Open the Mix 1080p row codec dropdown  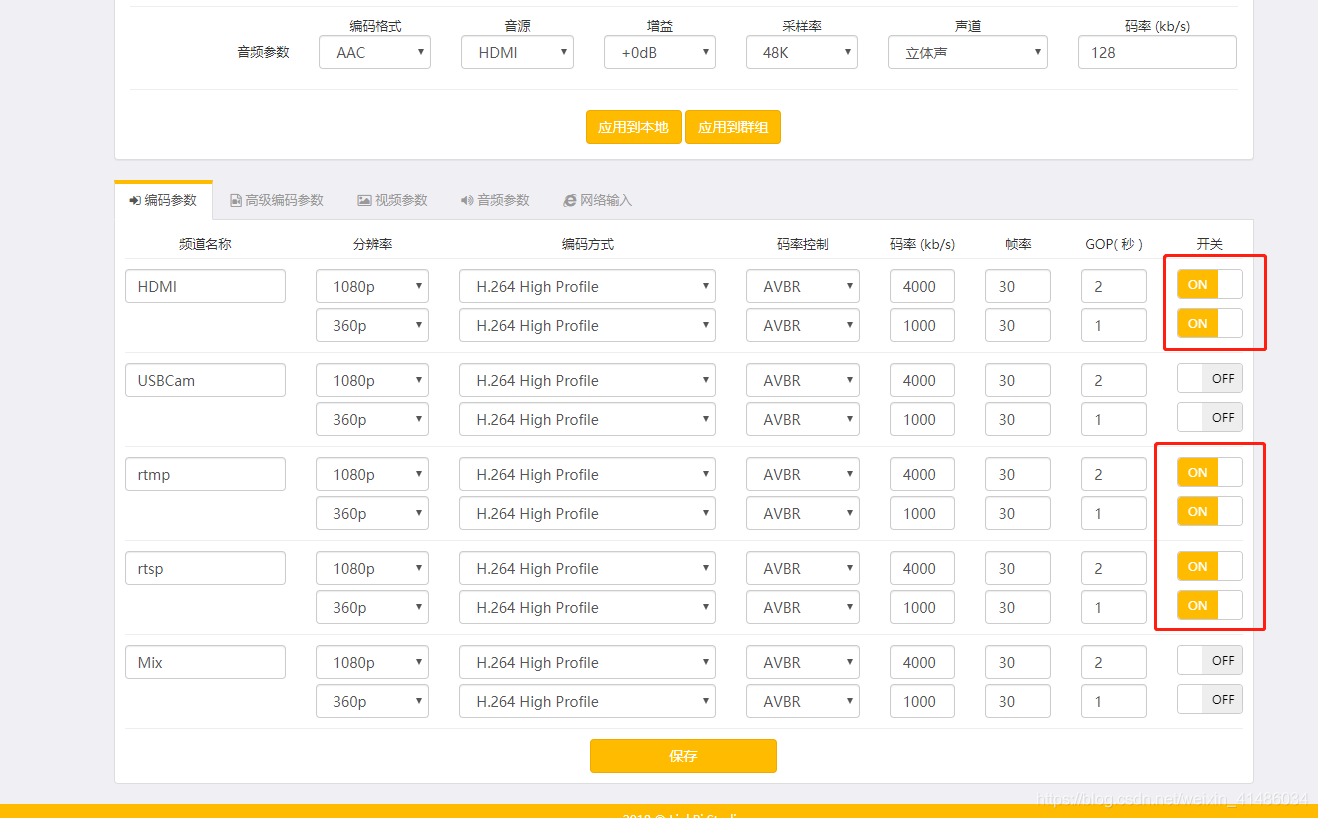587,662
